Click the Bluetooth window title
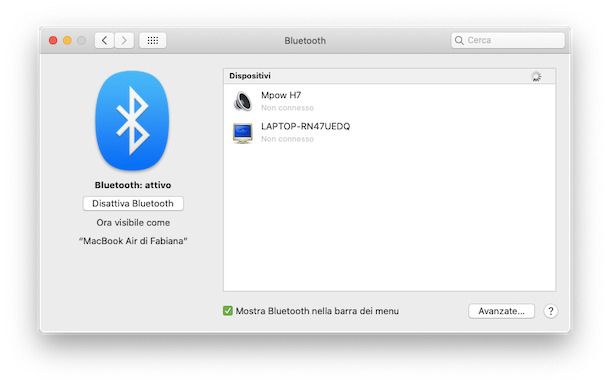The image size is (610, 385). 305,40
